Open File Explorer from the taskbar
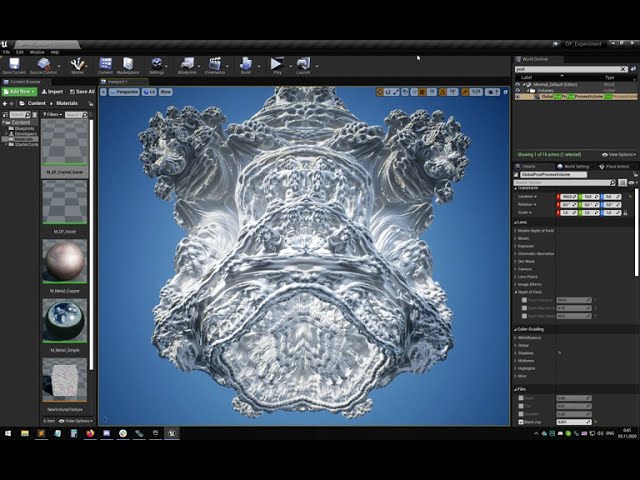 (x=25, y=433)
